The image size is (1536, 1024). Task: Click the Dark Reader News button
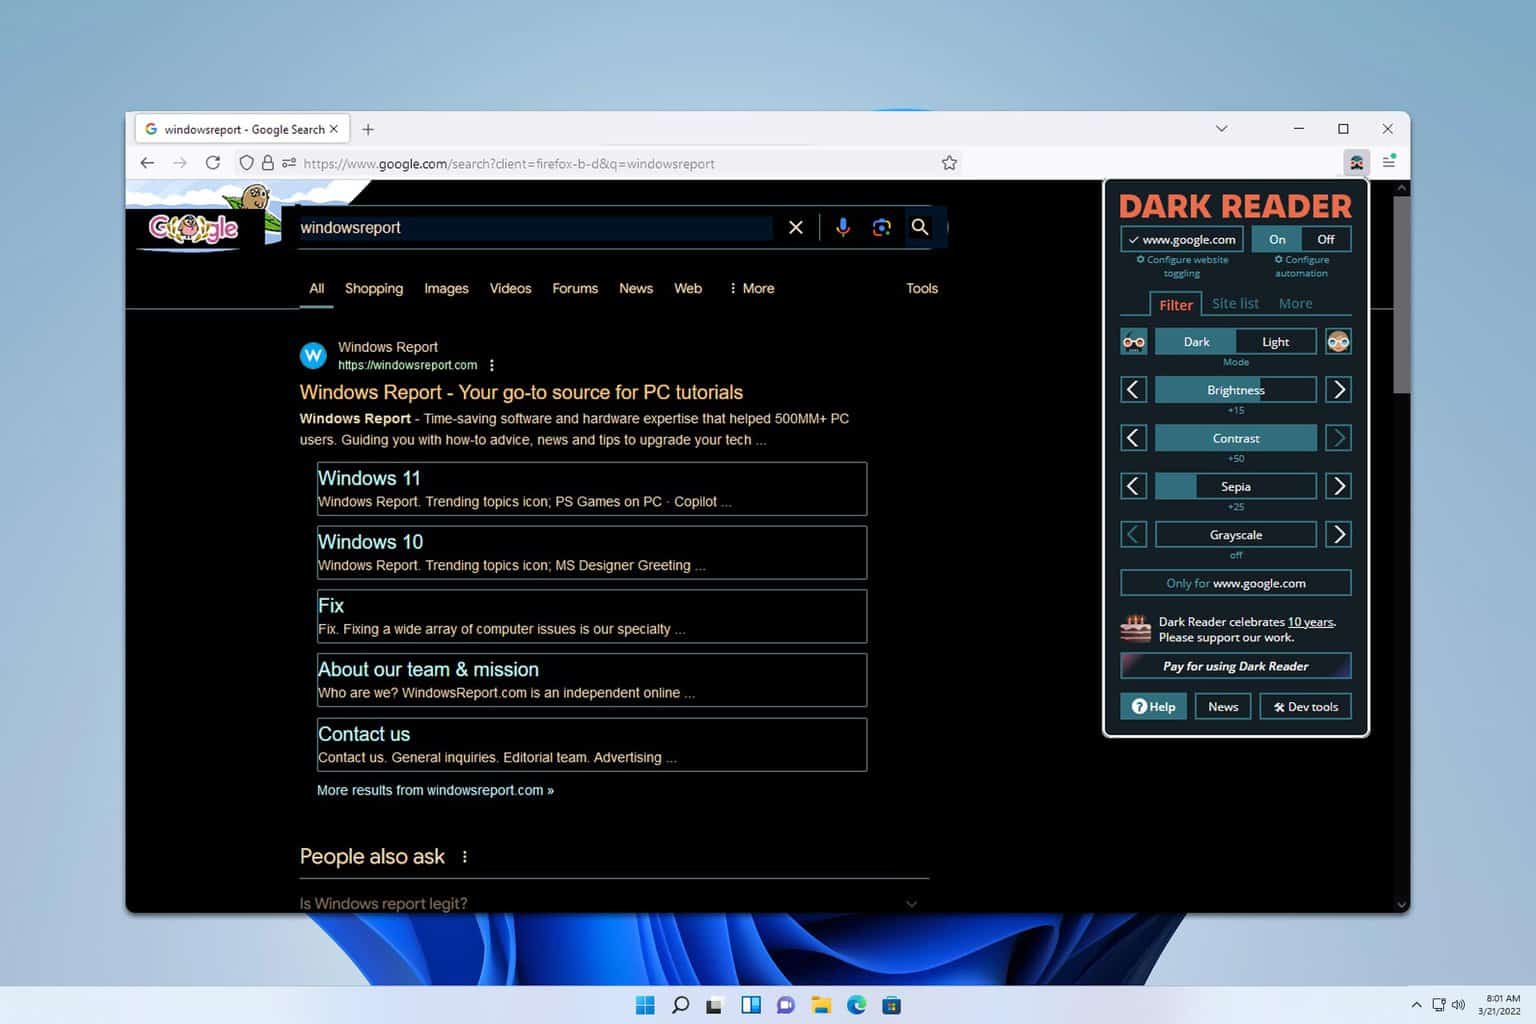pyautogui.click(x=1223, y=706)
